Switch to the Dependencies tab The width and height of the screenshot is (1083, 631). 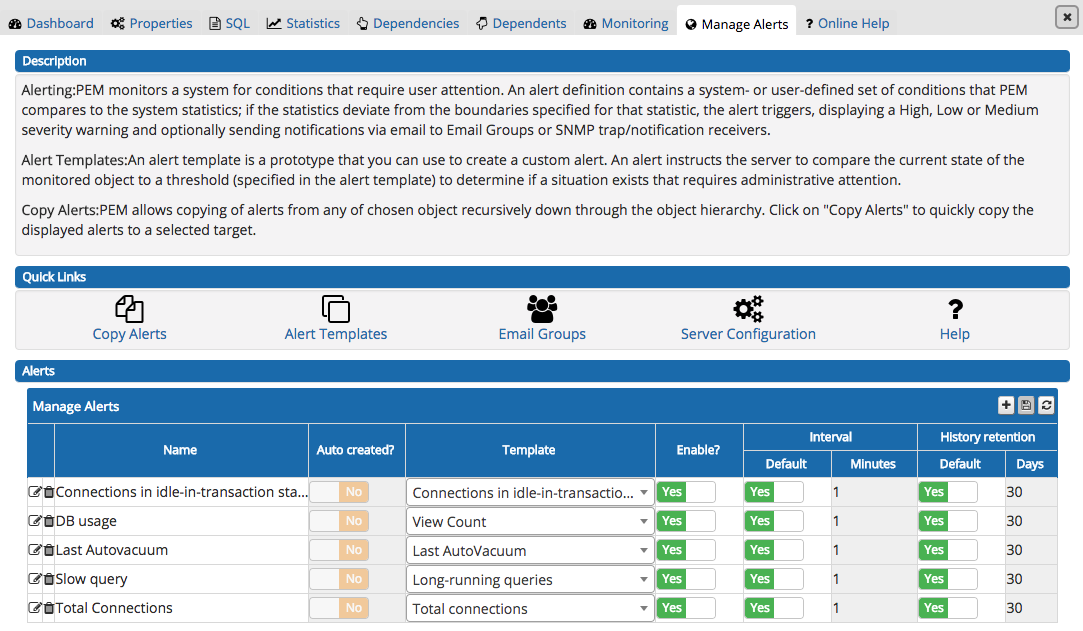pyautogui.click(x=408, y=23)
